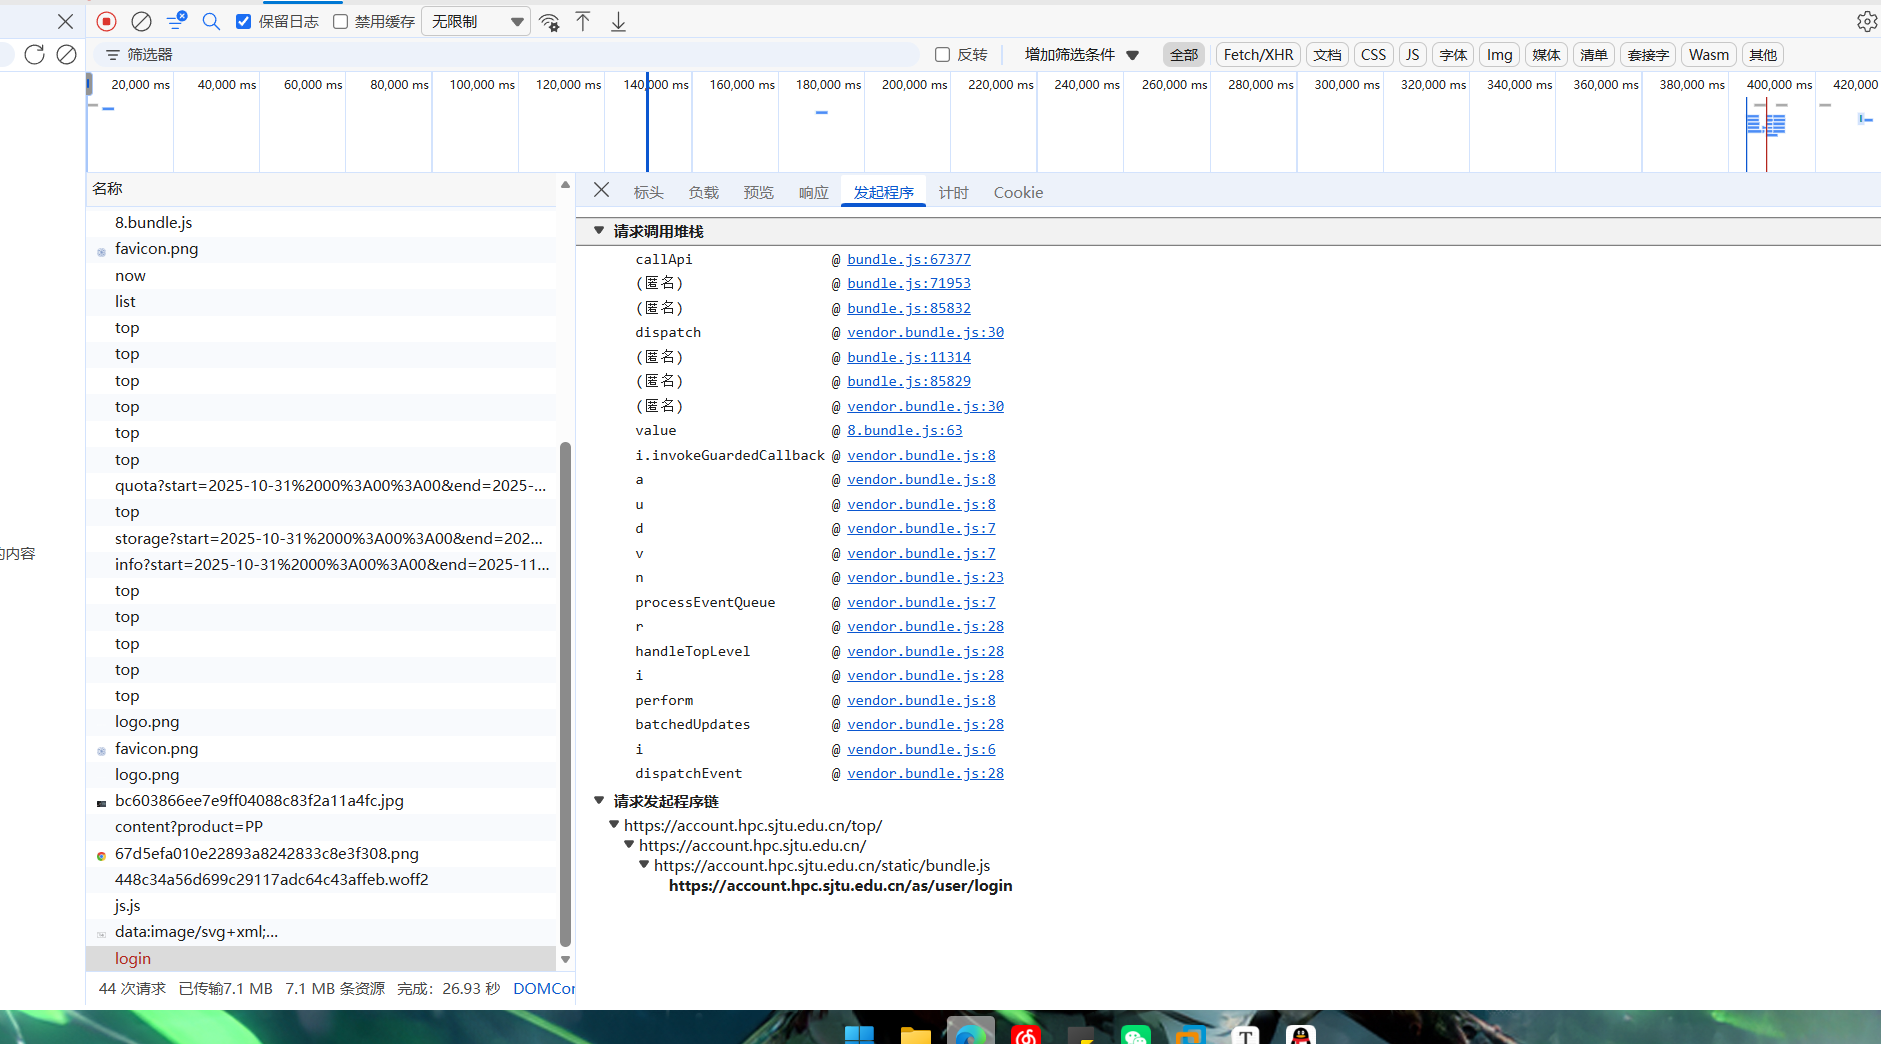Filter requests by Fetch/XHR

1258,55
